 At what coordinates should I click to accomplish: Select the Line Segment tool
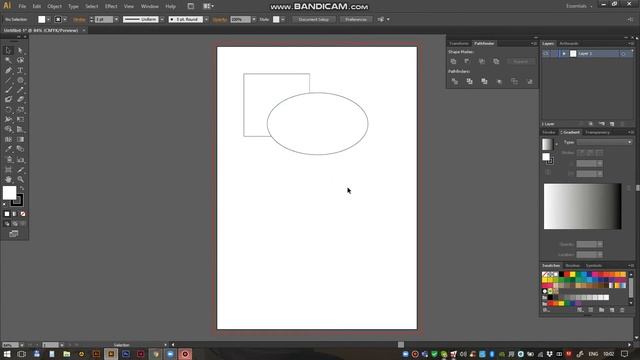pyautogui.click(x=8, y=80)
